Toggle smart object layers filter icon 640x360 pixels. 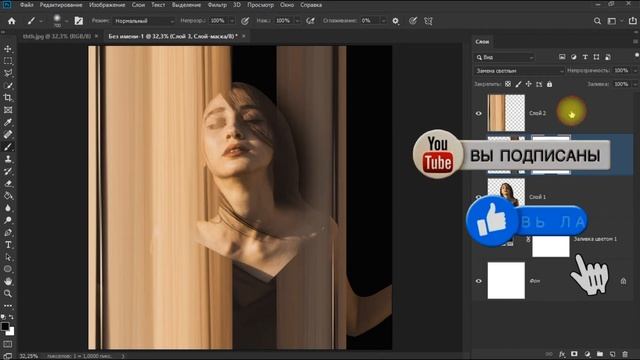608,57
